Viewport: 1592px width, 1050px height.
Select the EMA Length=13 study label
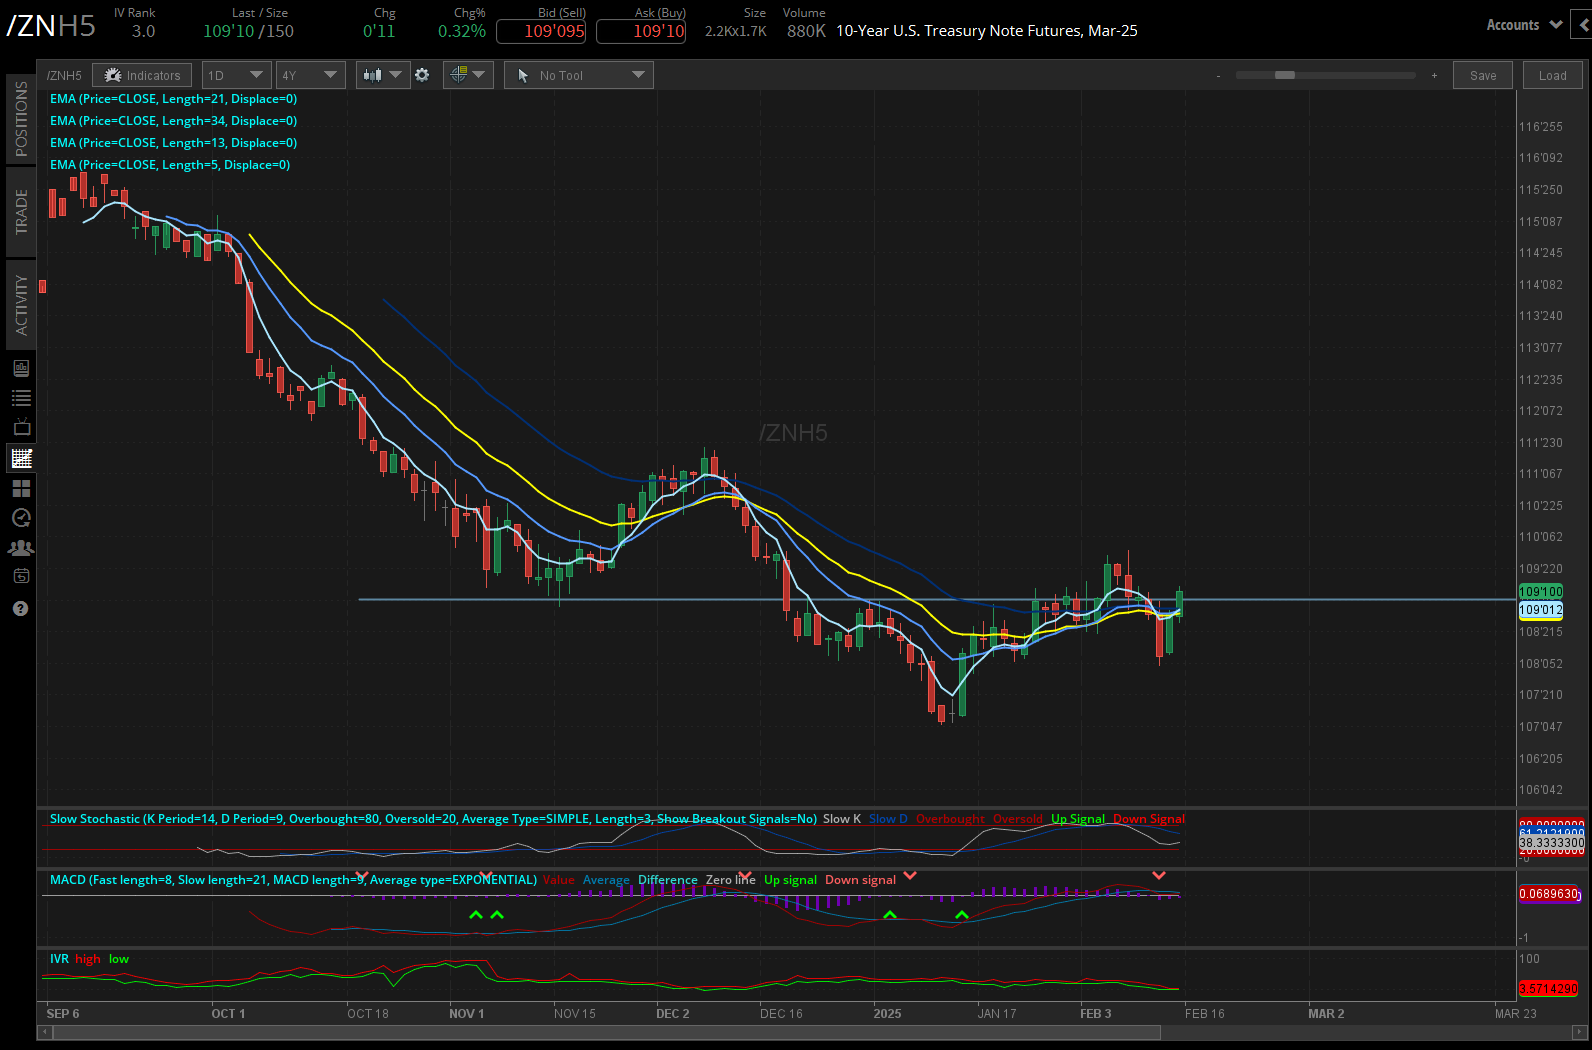click(174, 143)
